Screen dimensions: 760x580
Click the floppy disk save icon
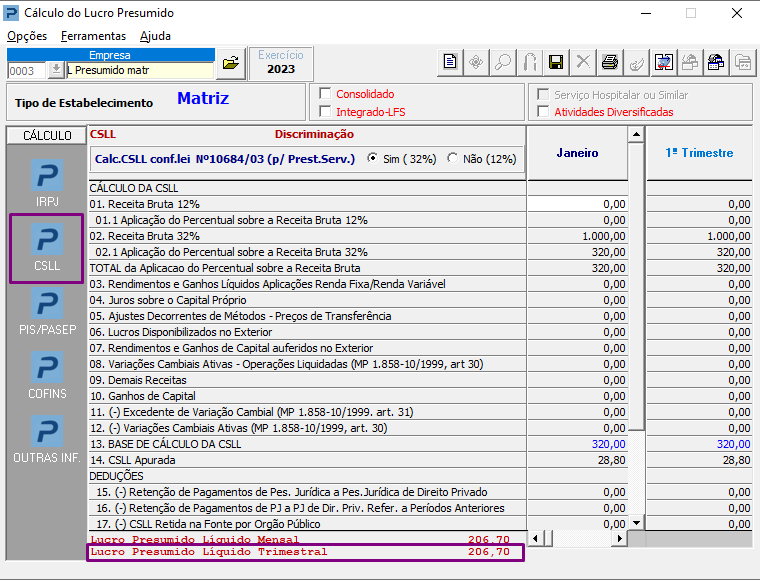click(556, 63)
